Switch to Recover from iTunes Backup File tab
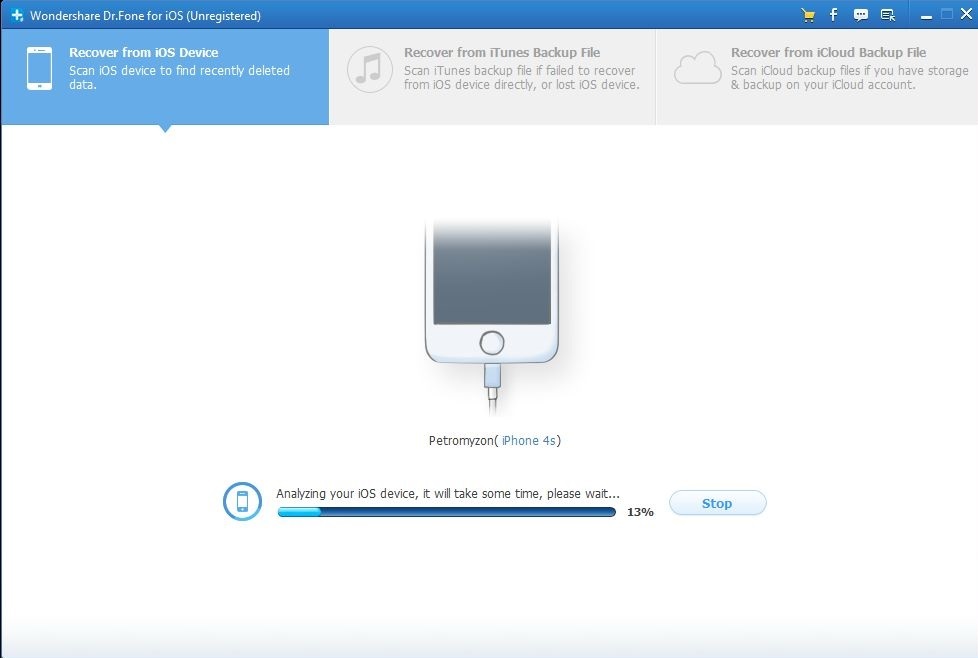Viewport: 978px width, 658px height. pyautogui.click(x=492, y=77)
